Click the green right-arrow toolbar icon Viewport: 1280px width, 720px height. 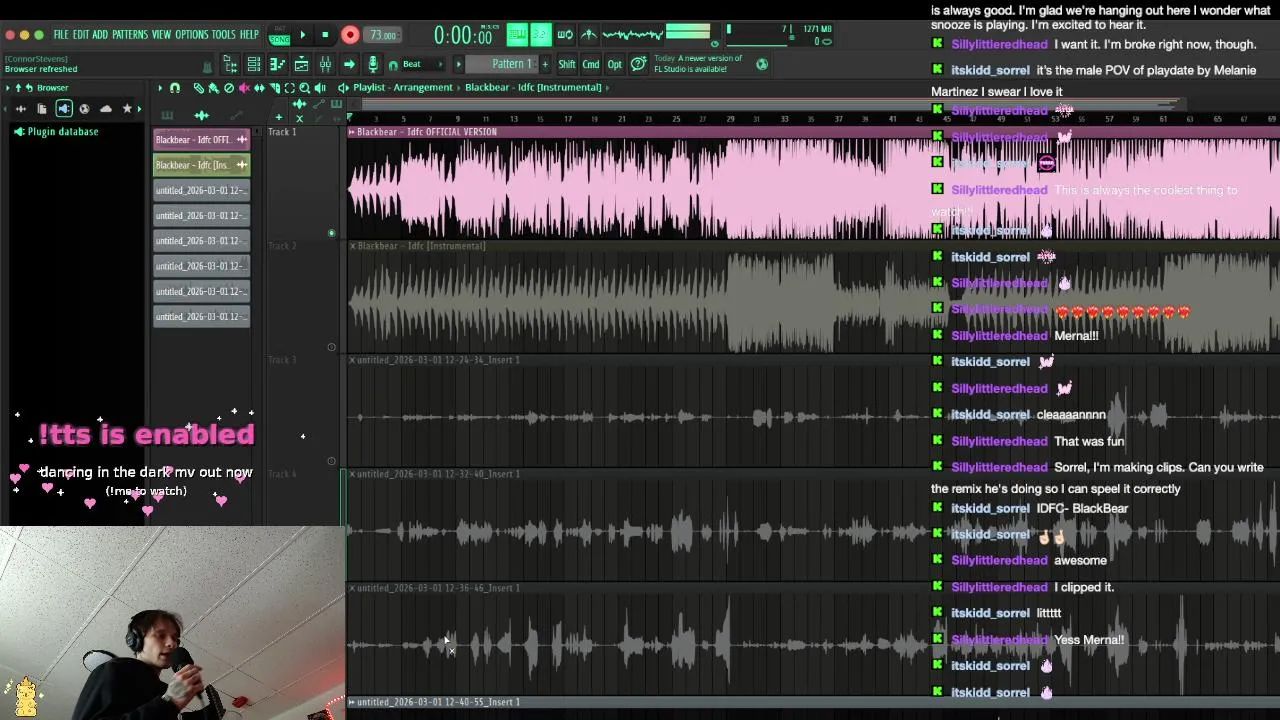point(349,64)
